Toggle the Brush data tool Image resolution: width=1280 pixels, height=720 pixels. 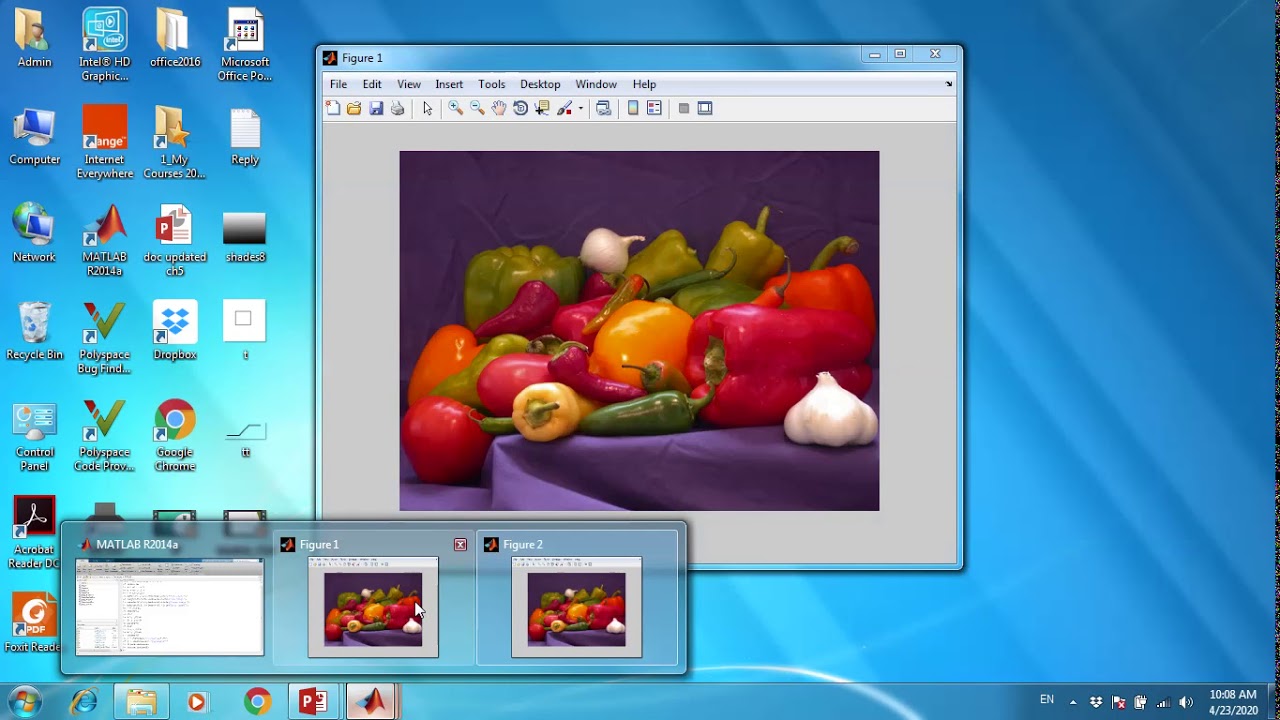click(x=564, y=108)
